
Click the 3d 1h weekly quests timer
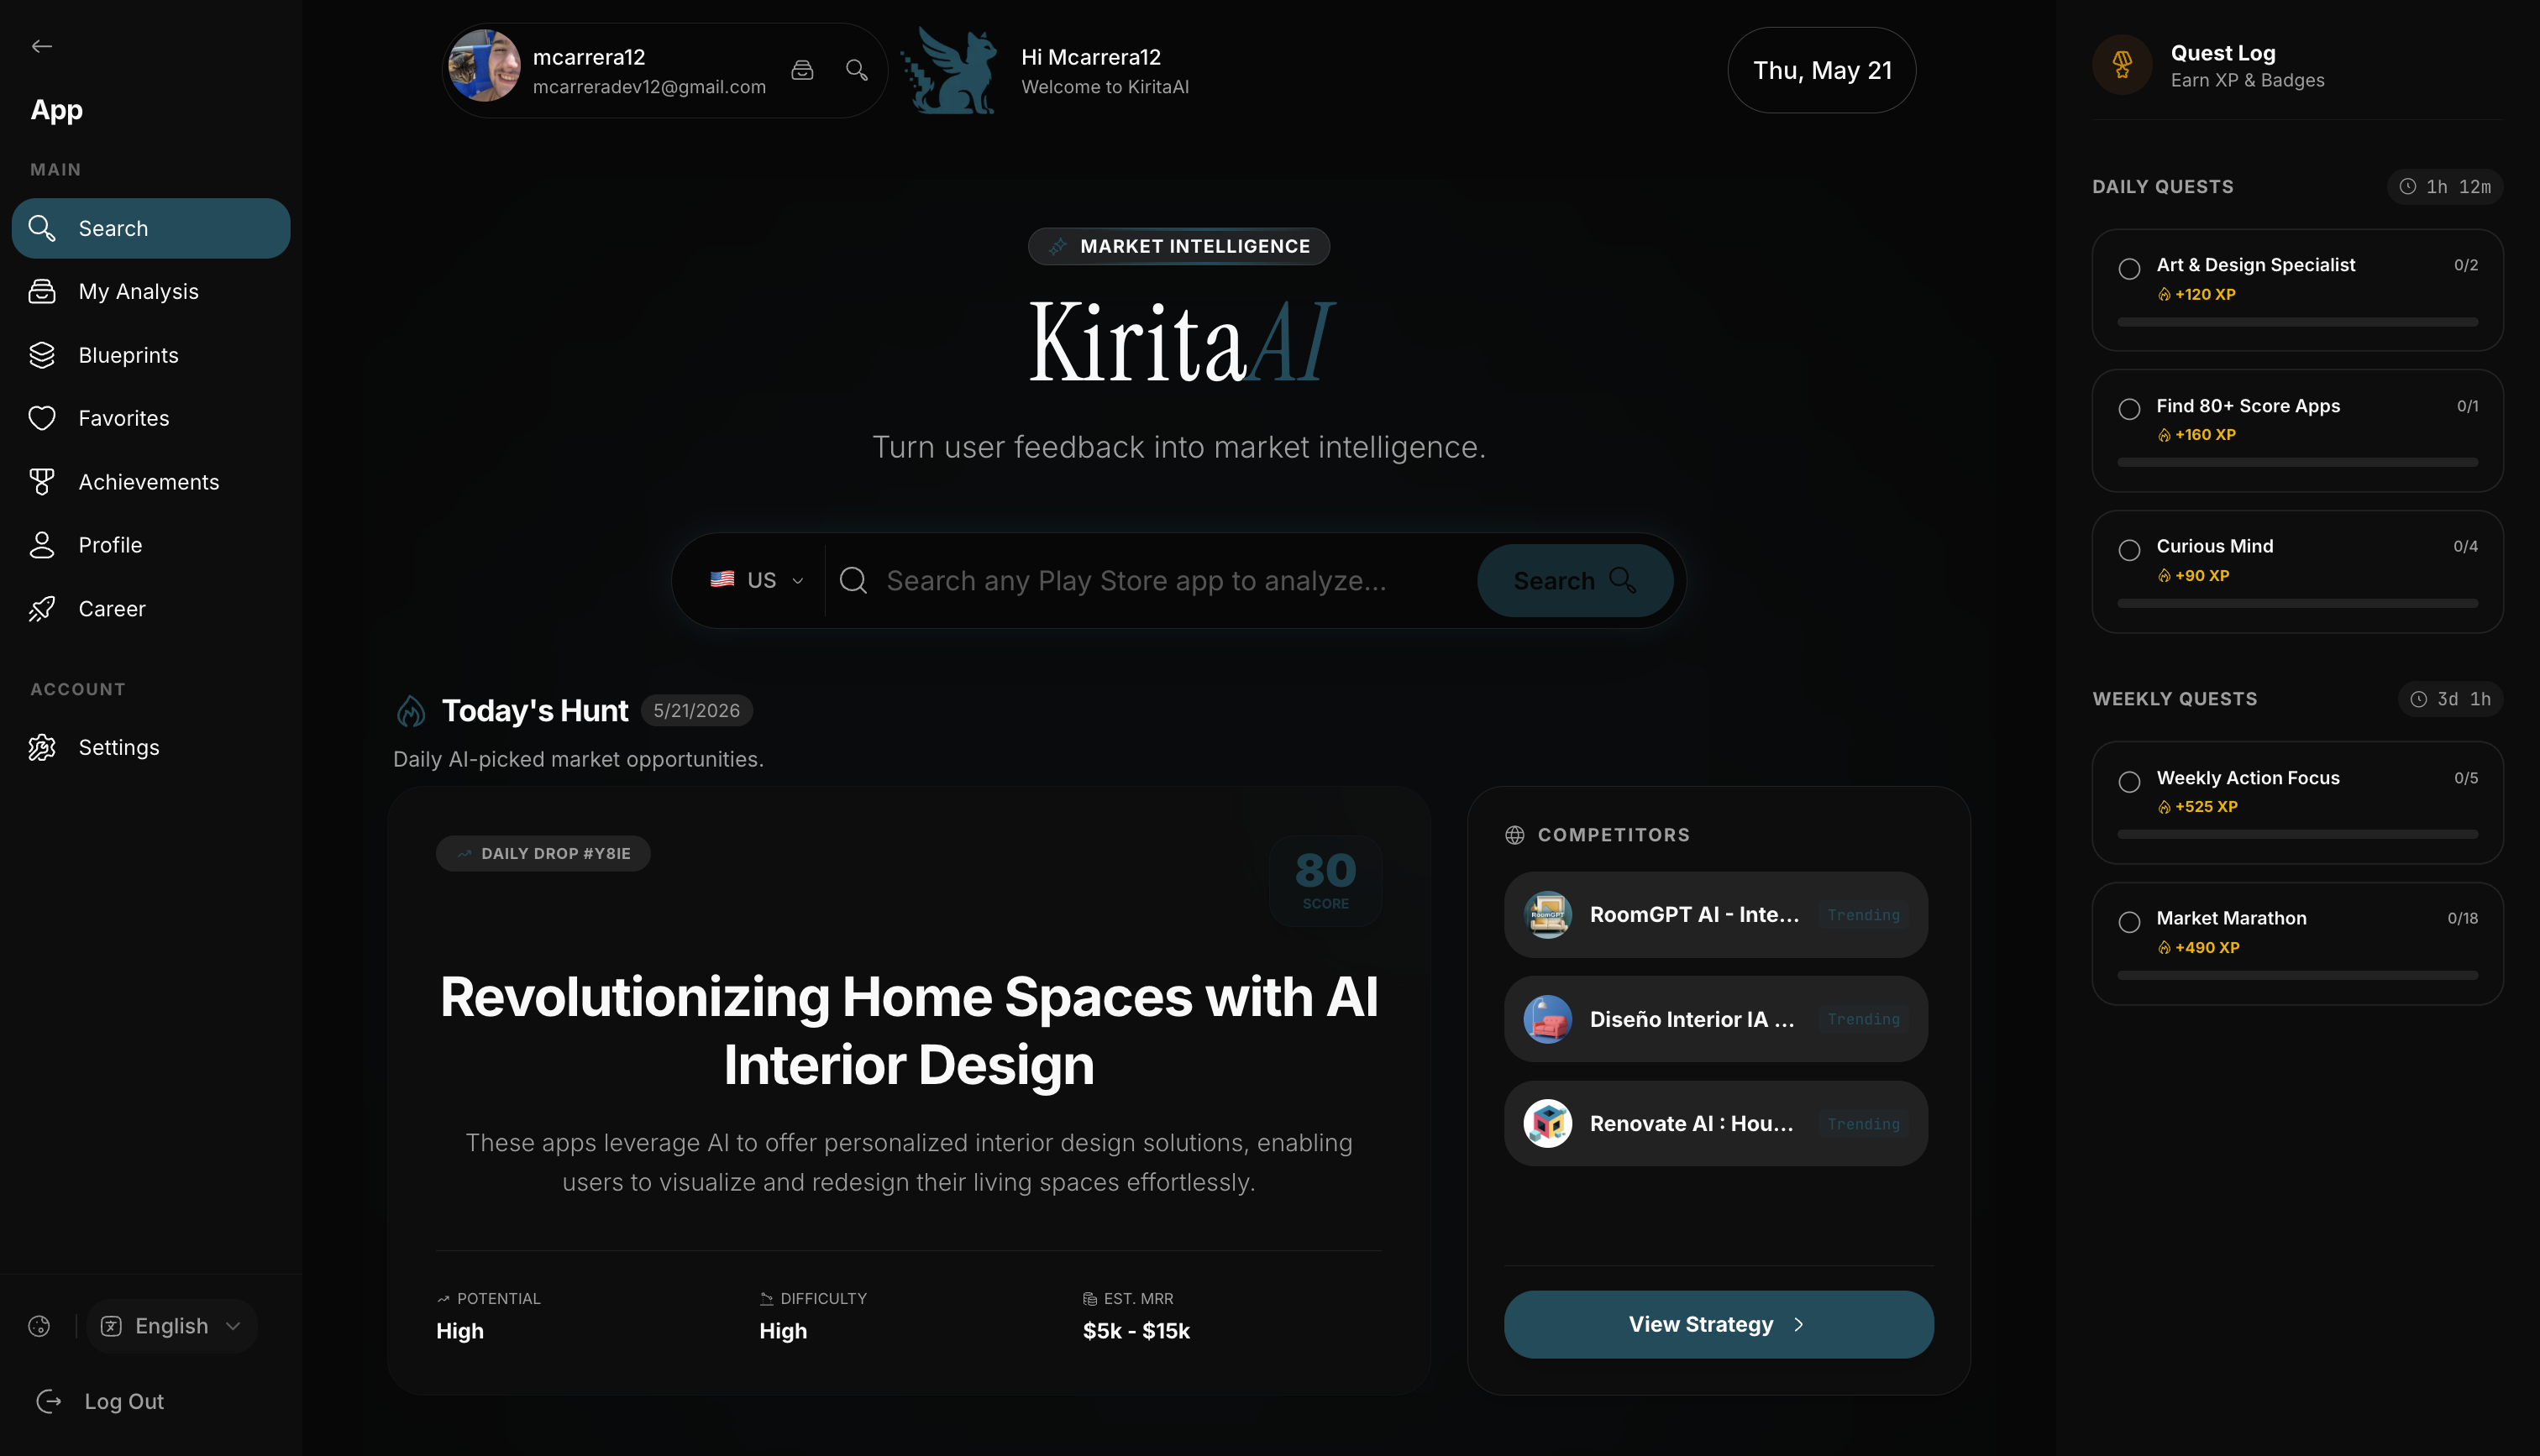[2451, 699]
